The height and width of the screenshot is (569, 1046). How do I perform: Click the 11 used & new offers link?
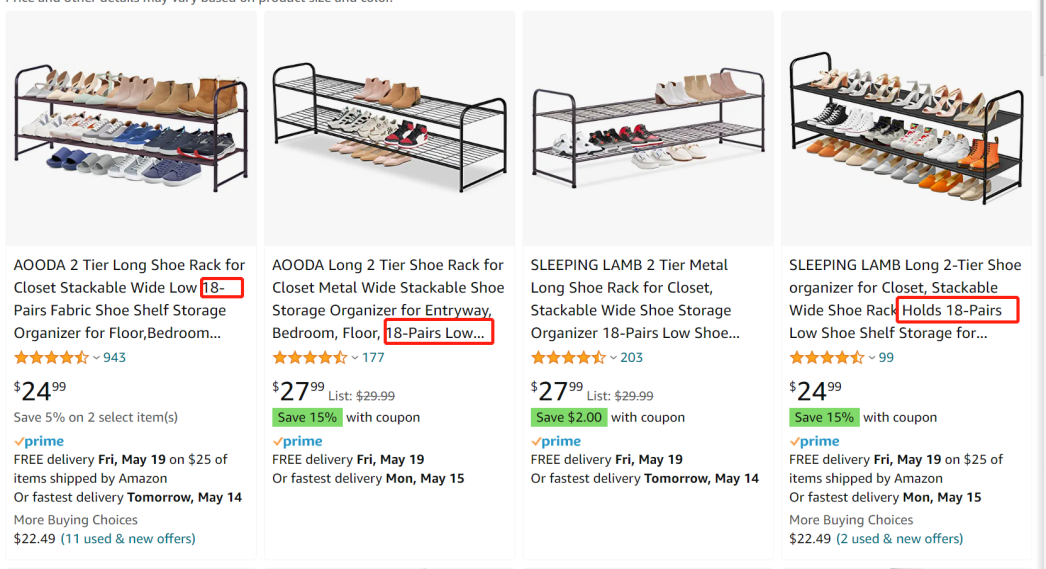pyautogui.click(x=128, y=539)
